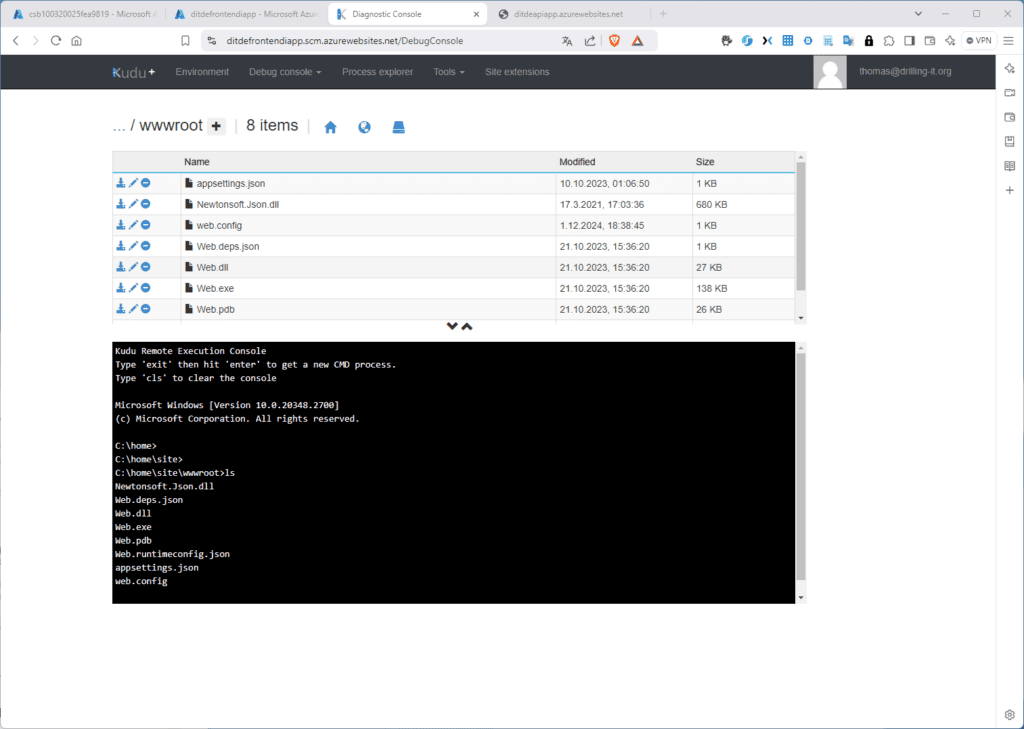Click the add plus icon in right sidebar
Image resolution: width=1024 pixels, height=729 pixels.
1010,190
